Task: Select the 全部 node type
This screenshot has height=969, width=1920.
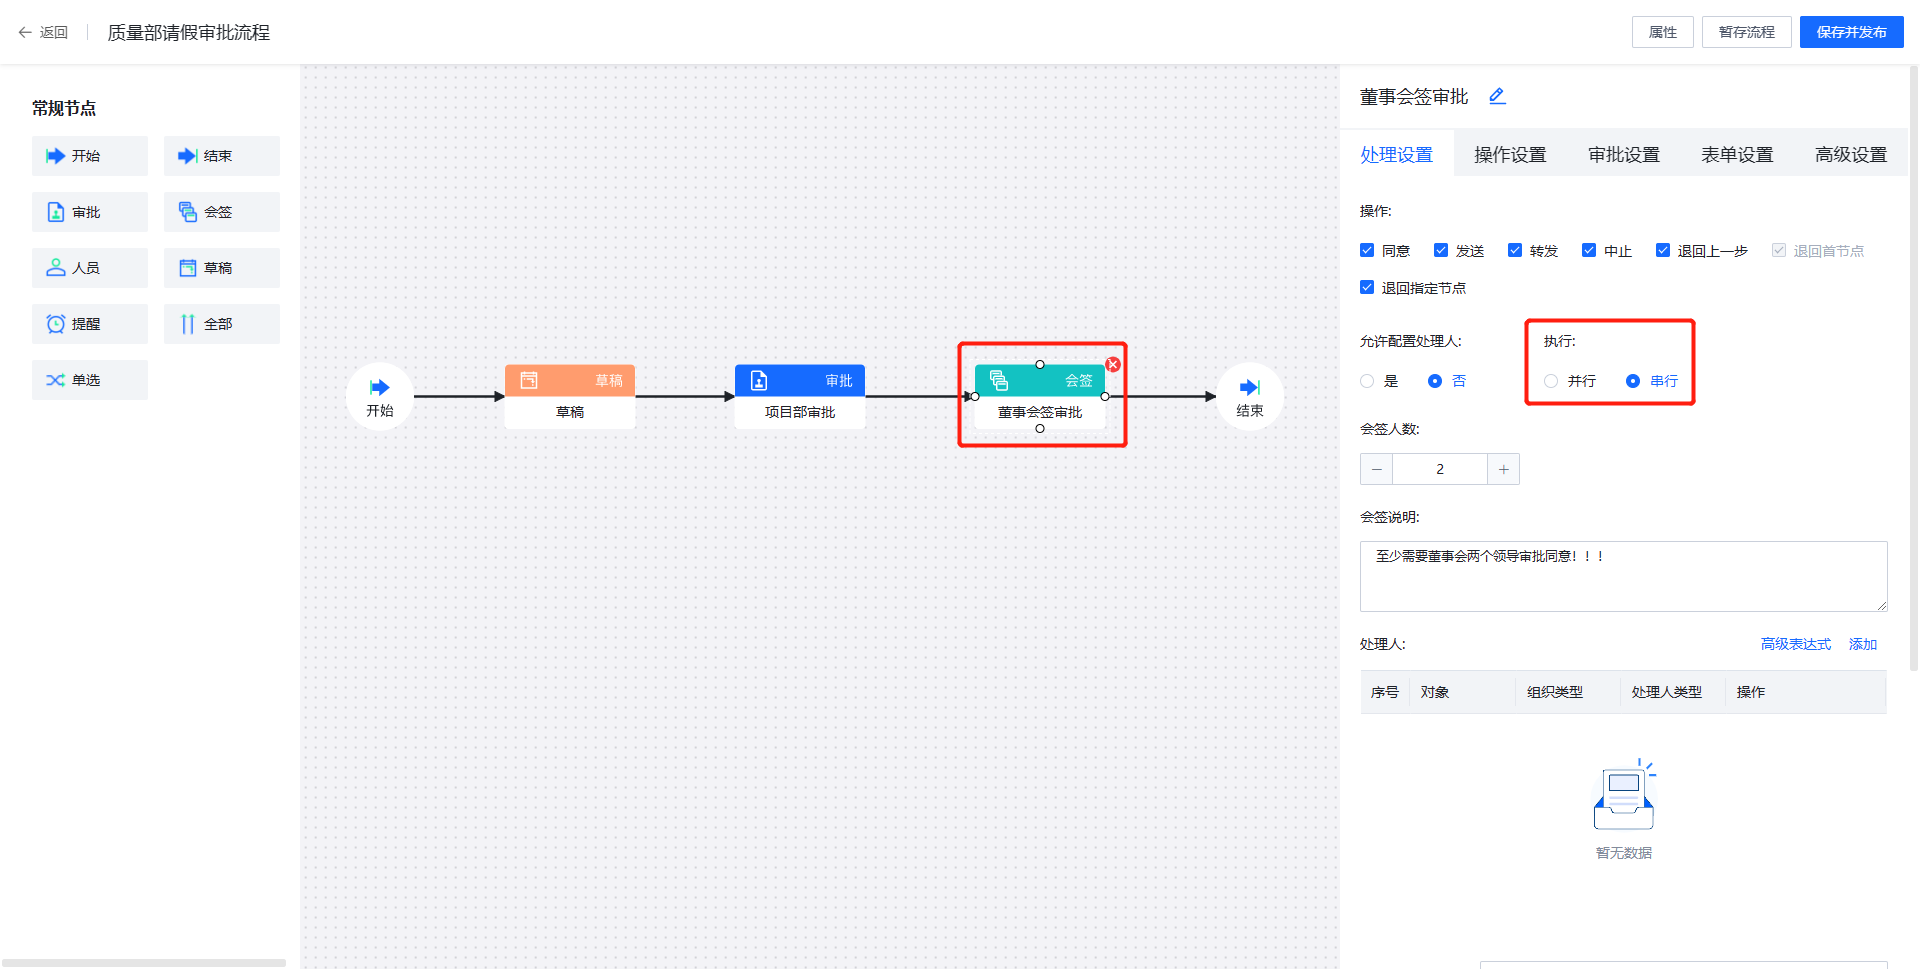Action: pyautogui.click(x=222, y=324)
